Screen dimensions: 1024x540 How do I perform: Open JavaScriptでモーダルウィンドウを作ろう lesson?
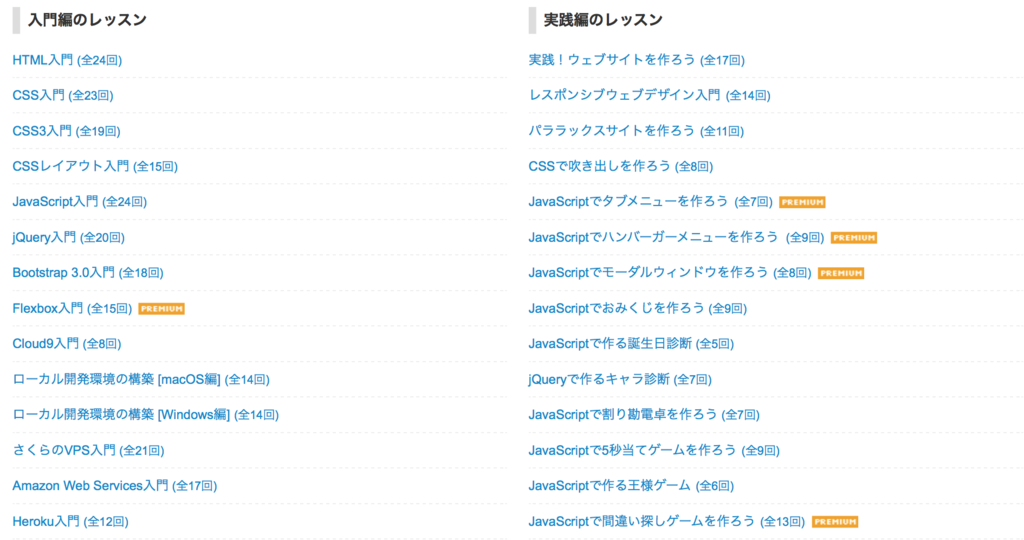[670, 273]
